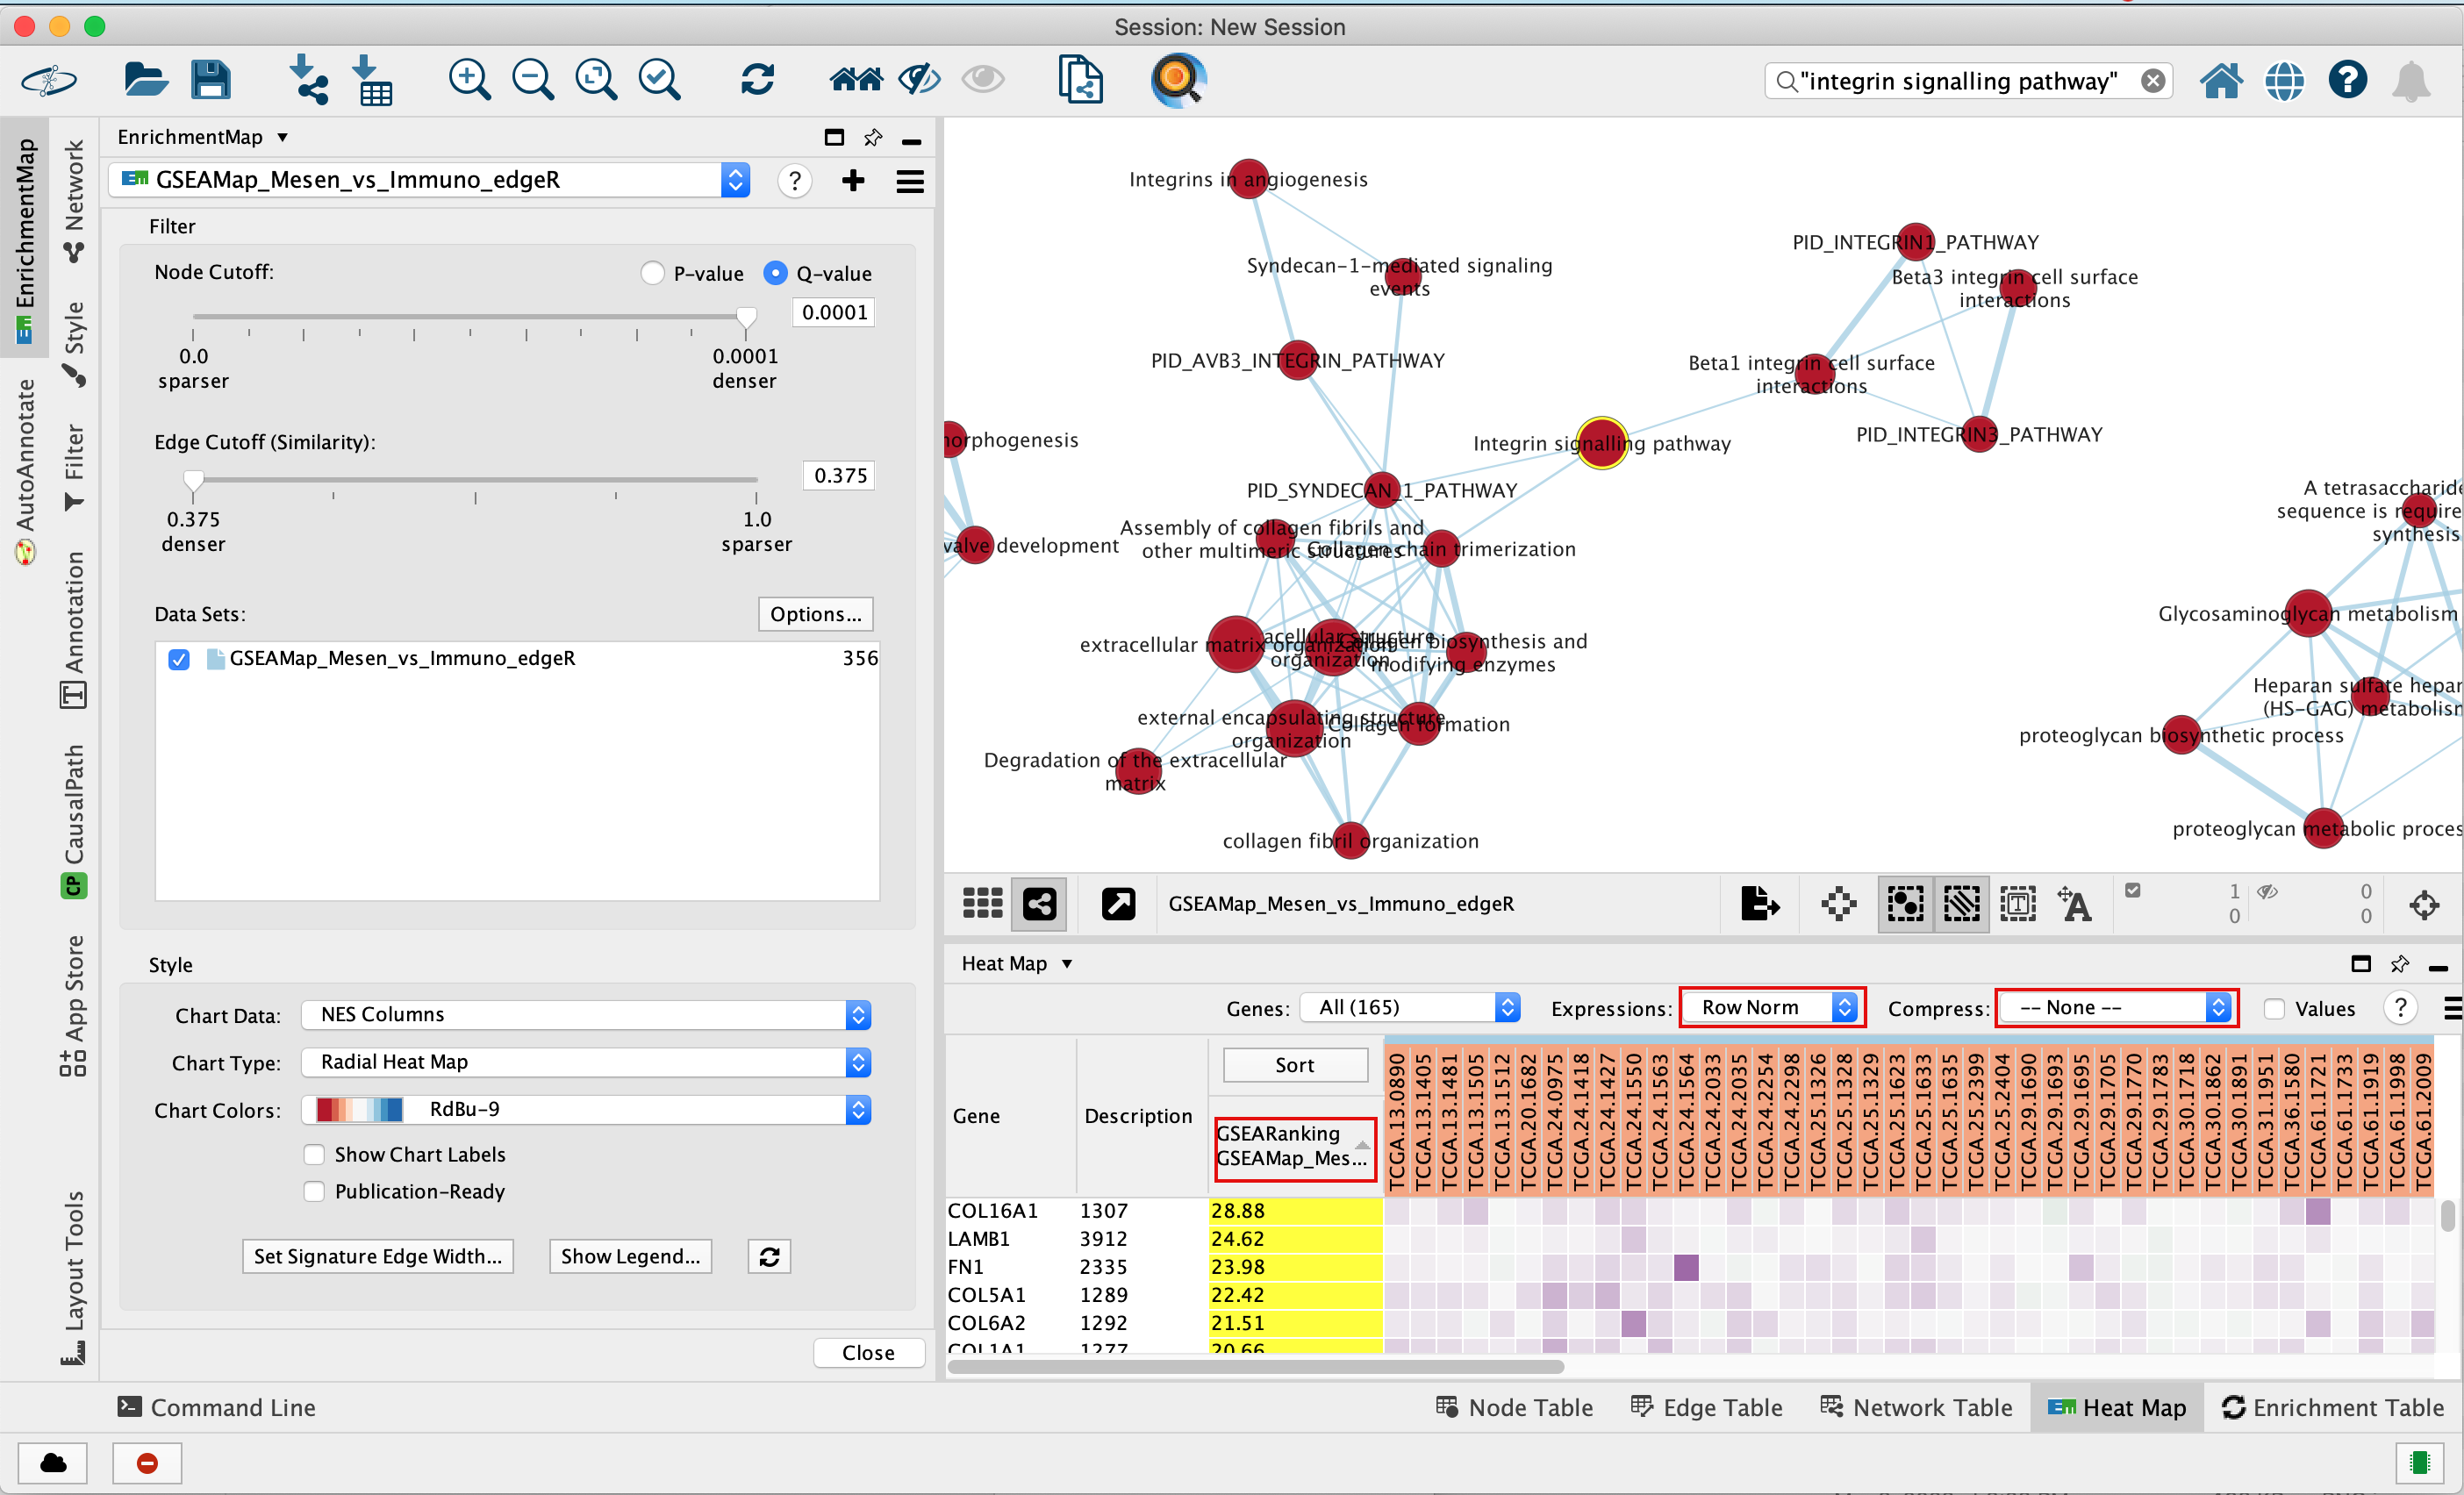The height and width of the screenshot is (1495, 2464).
Task: Click the Export network arrow icon
Action: point(1760,903)
